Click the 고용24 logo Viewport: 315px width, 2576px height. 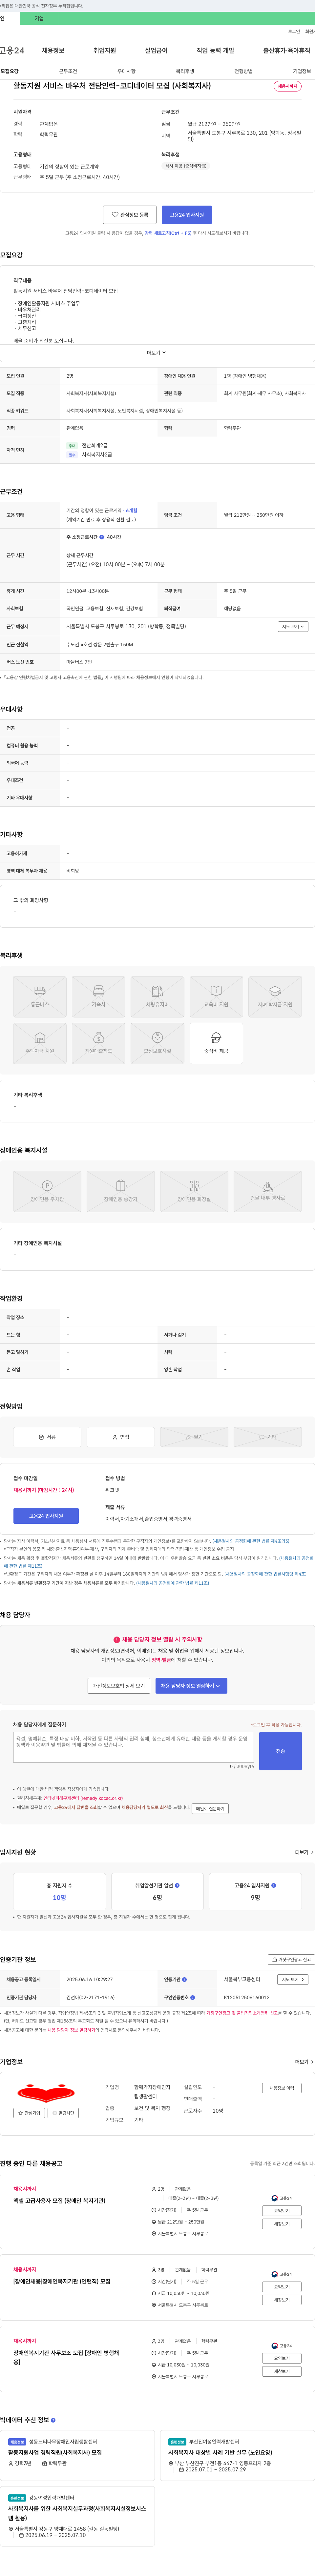(12, 50)
